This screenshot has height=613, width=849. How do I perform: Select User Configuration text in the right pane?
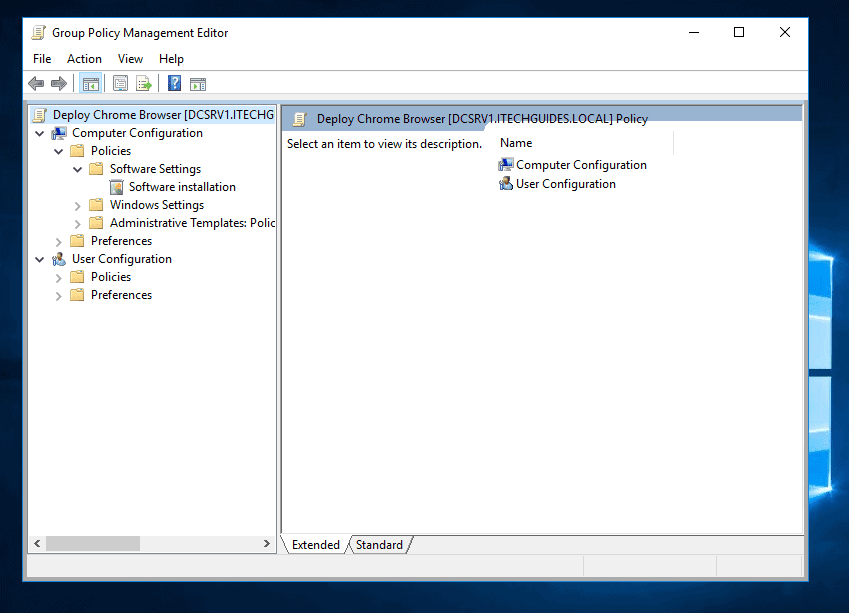pyautogui.click(x=566, y=184)
